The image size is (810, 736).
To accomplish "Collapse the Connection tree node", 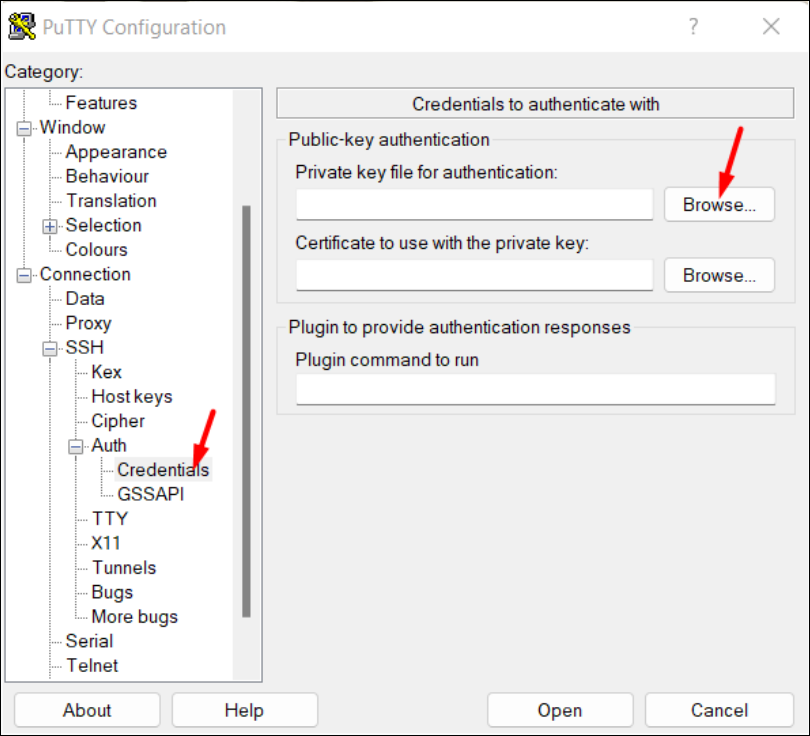I will tap(24, 275).
